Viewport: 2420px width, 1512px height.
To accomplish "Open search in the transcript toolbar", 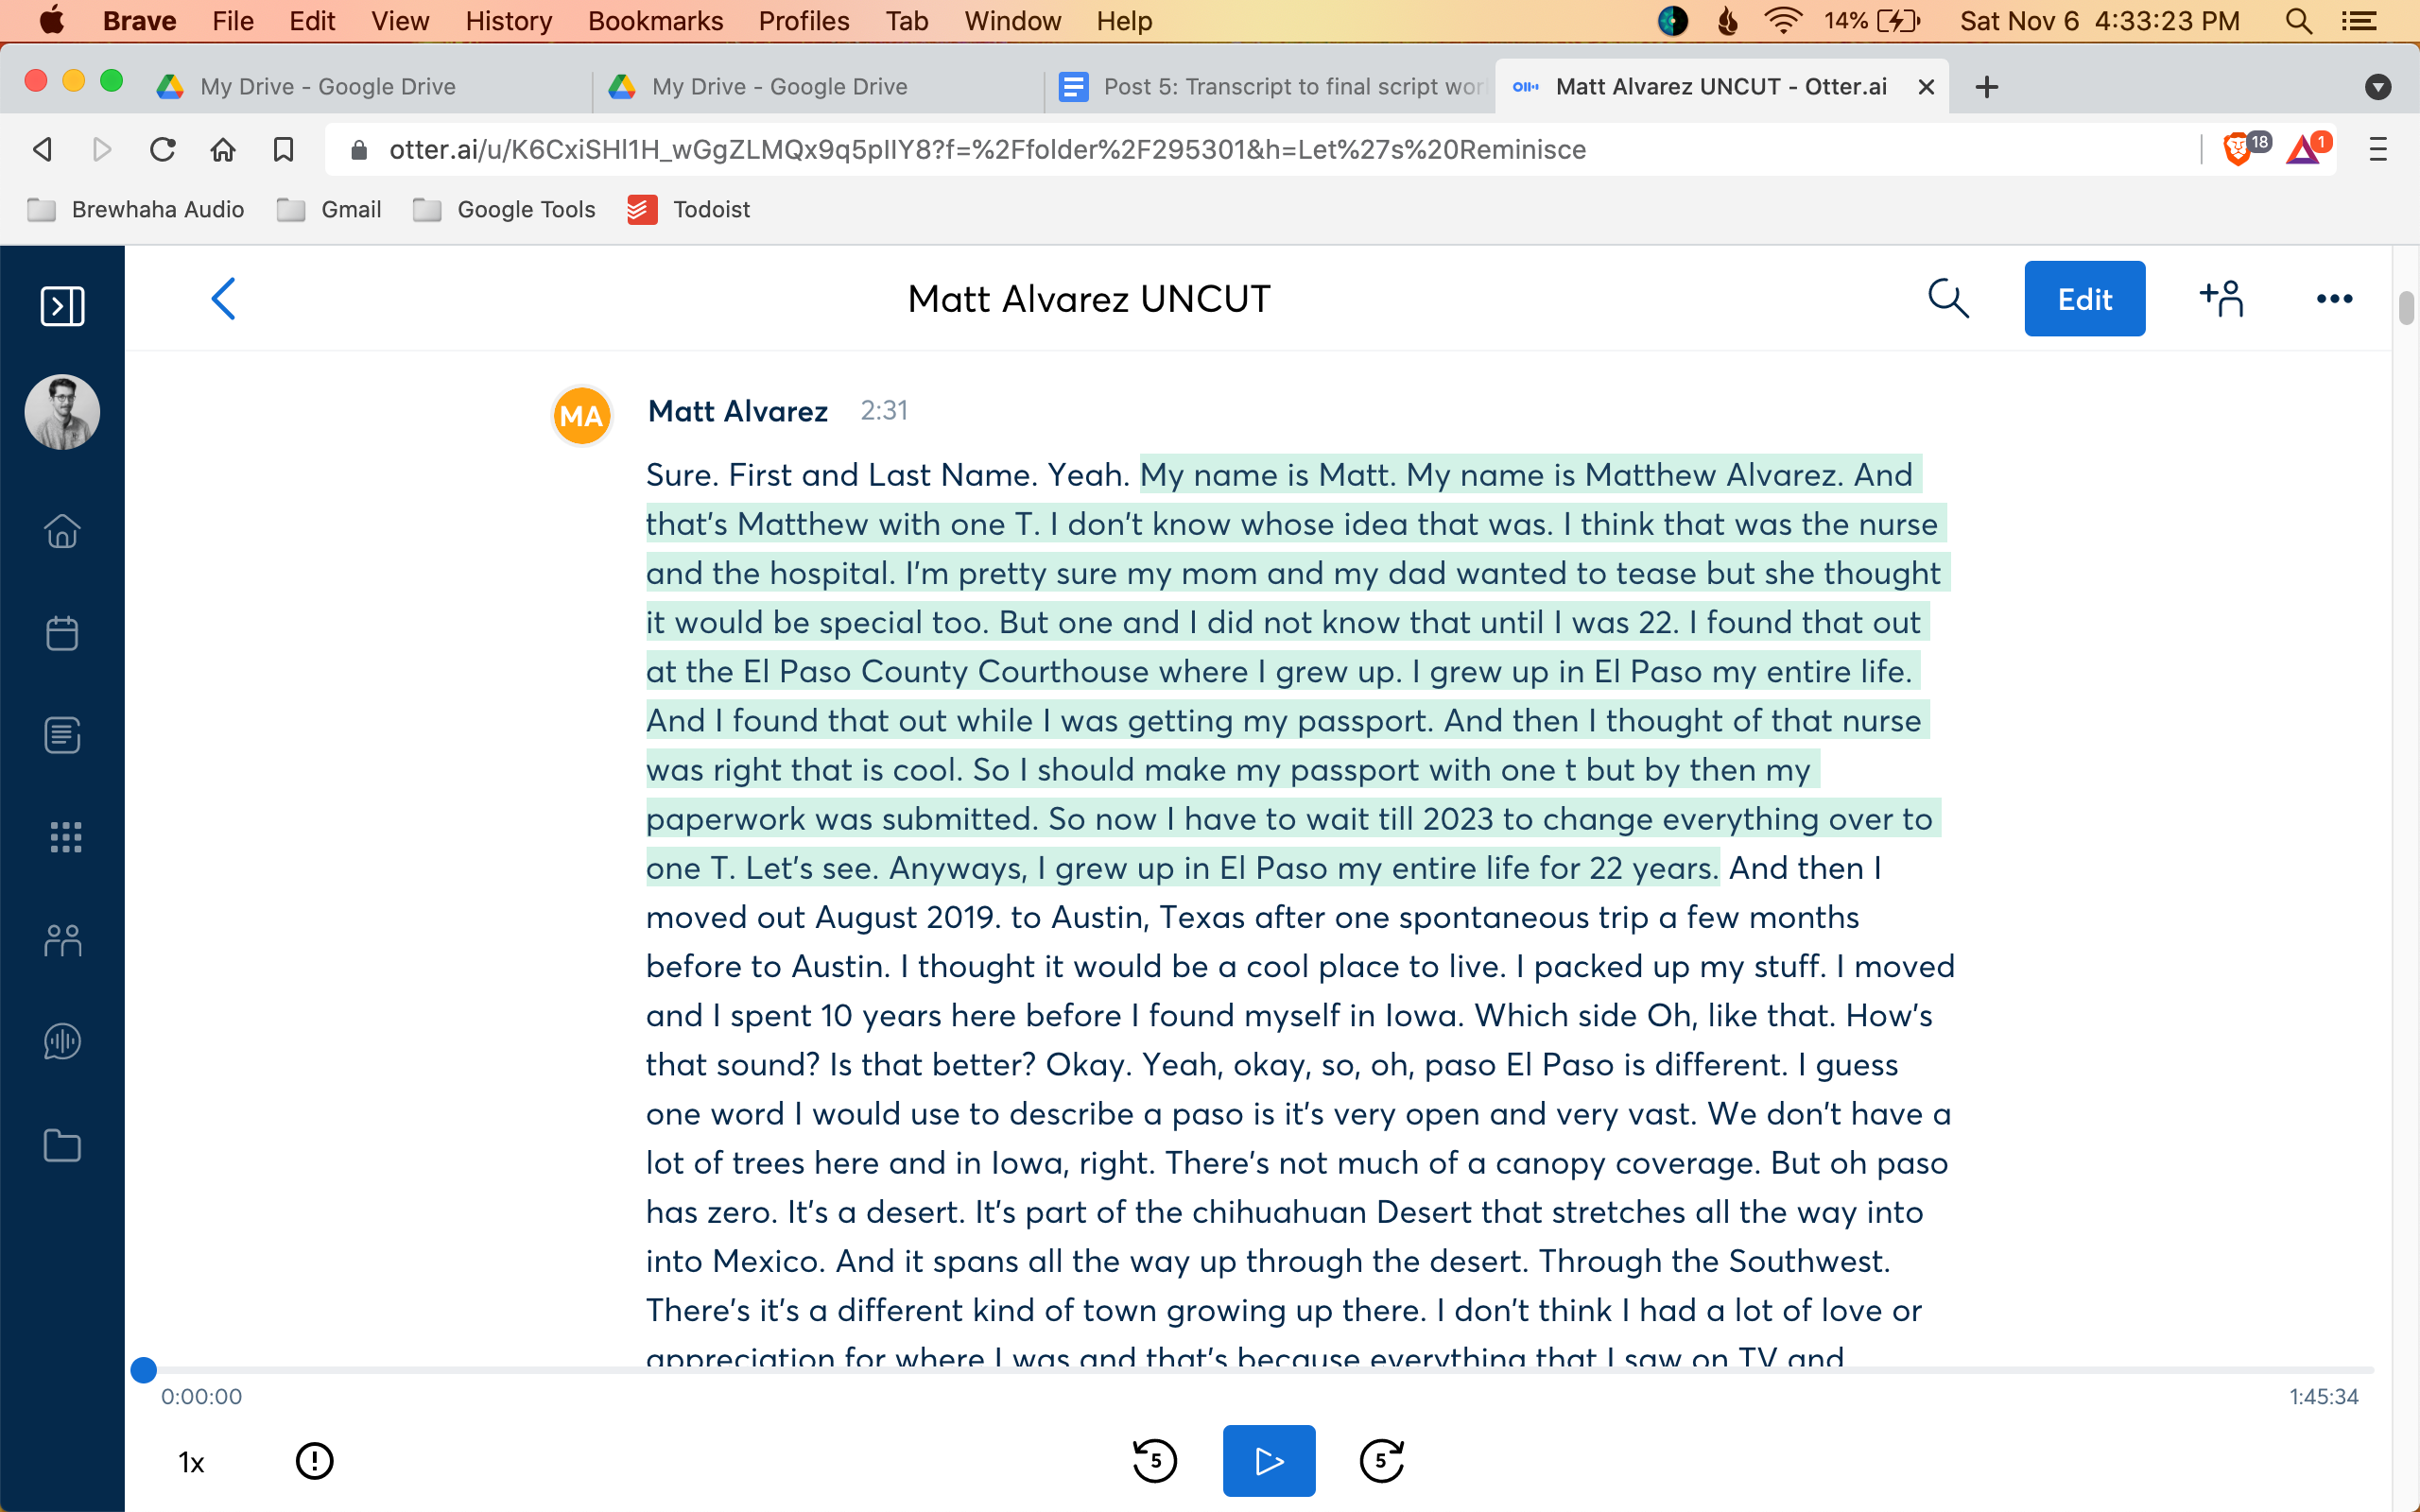I will point(1948,298).
